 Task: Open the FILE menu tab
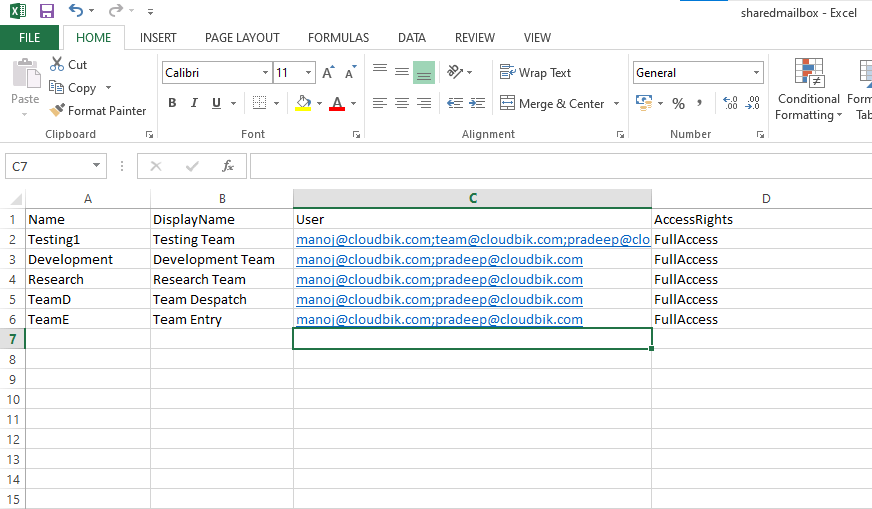pyautogui.click(x=30, y=38)
